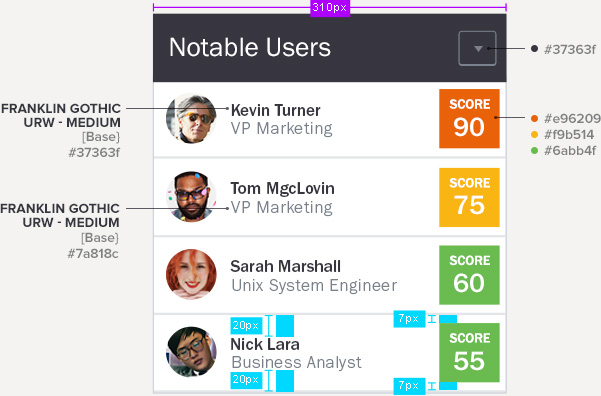Open Tom MgcLovin's name link

point(282,188)
